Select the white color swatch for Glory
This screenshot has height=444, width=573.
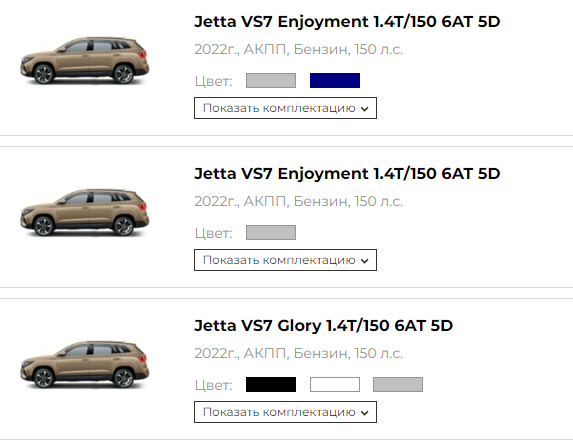point(335,384)
